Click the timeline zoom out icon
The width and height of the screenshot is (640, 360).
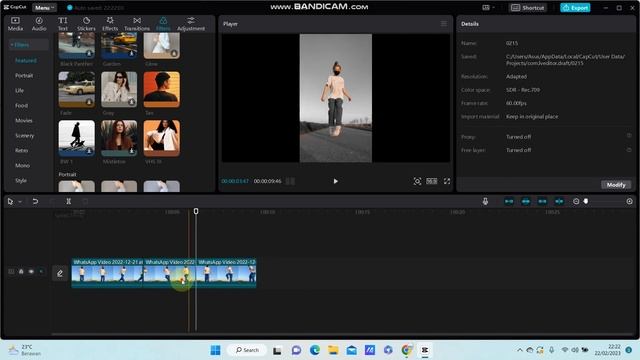pyautogui.click(x=576, y=201)
